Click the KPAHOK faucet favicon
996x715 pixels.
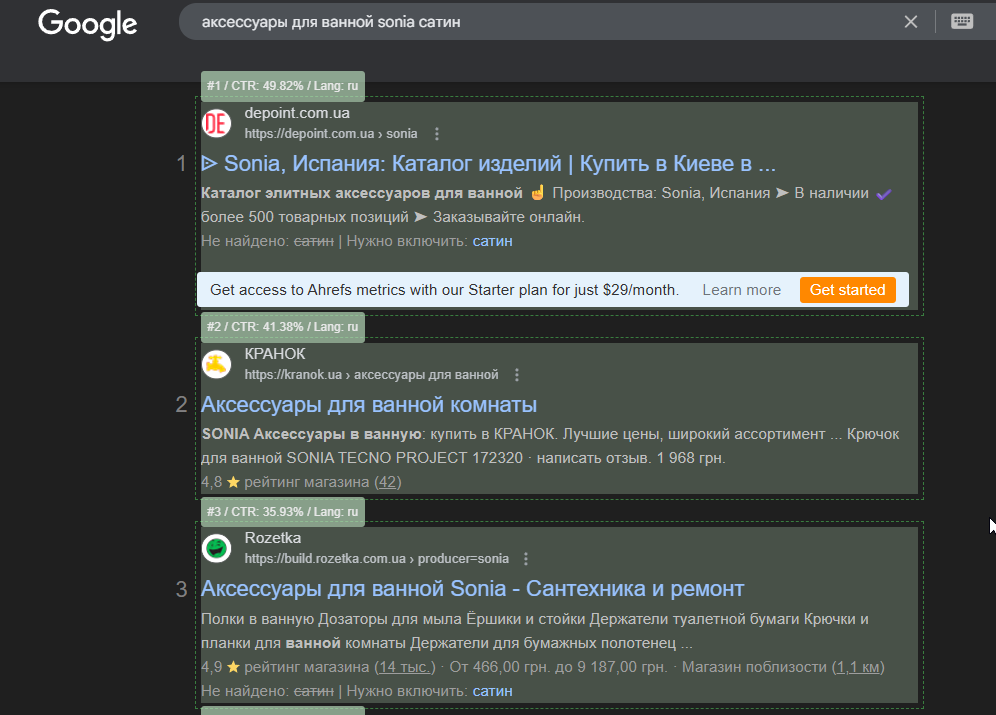click(217, 364)
